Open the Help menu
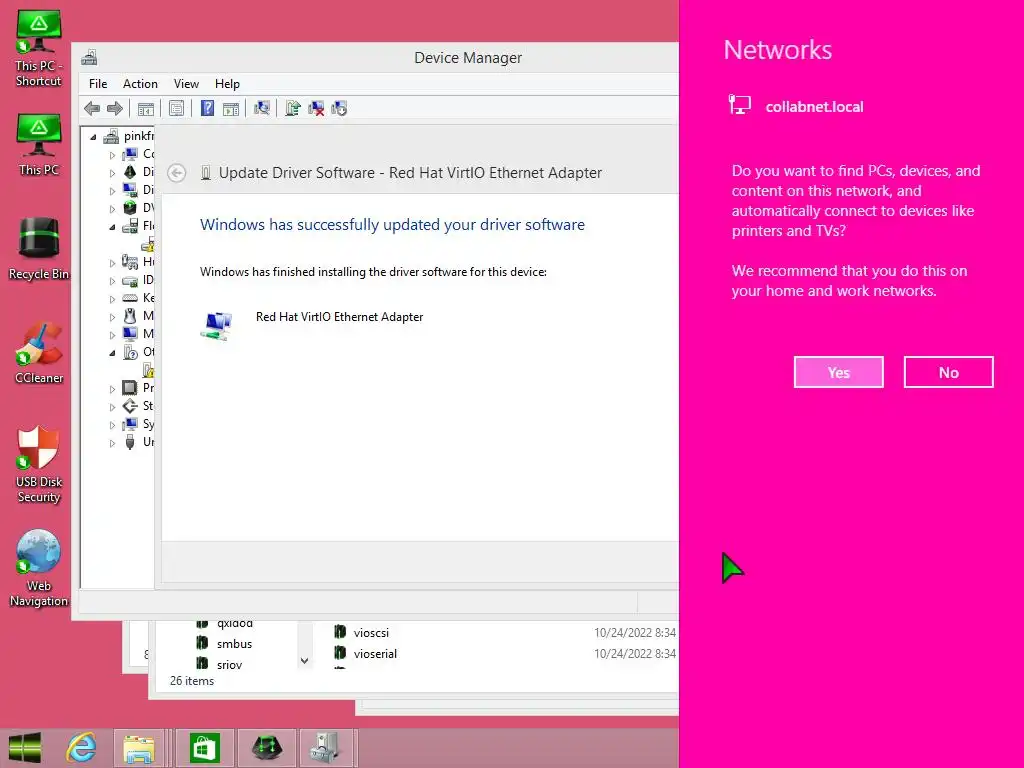Image resolution: width=1024 pixels, height=768 pixels. pos(227,84)
